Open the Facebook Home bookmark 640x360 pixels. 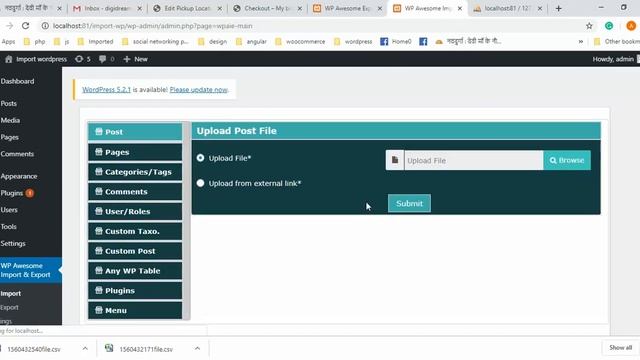click(396, 42)
